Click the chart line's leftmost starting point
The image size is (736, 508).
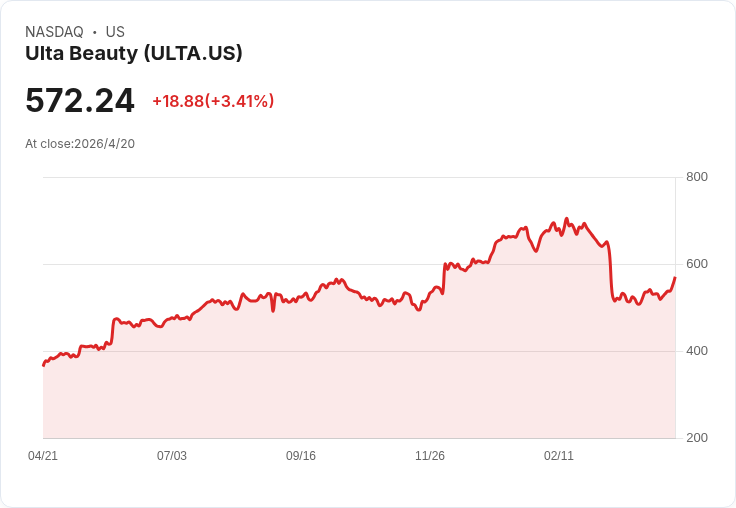[x=43, y=365]
